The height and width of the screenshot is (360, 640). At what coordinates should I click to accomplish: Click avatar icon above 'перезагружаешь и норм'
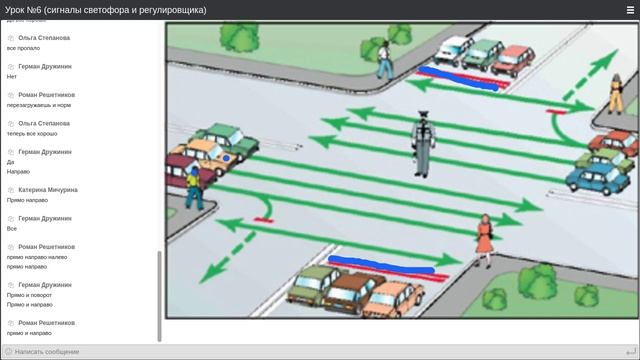pos(11,95)
